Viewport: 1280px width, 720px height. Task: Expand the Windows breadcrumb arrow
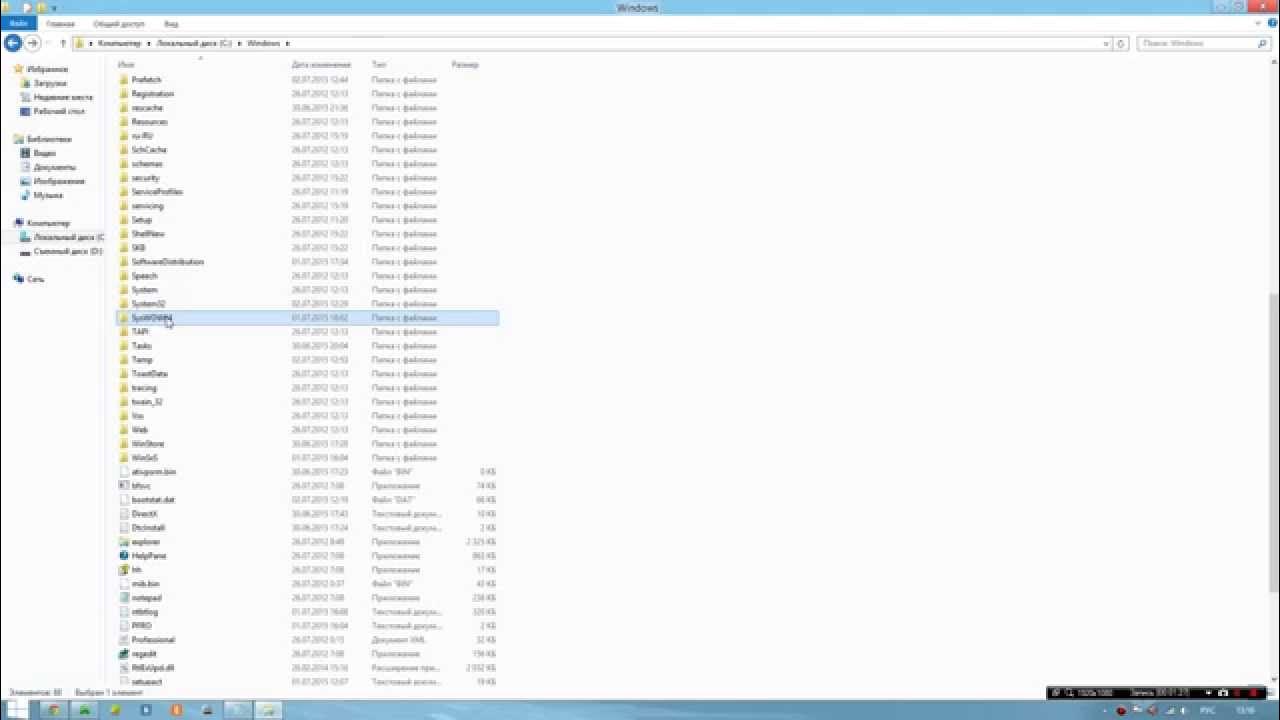coord(288,43)
